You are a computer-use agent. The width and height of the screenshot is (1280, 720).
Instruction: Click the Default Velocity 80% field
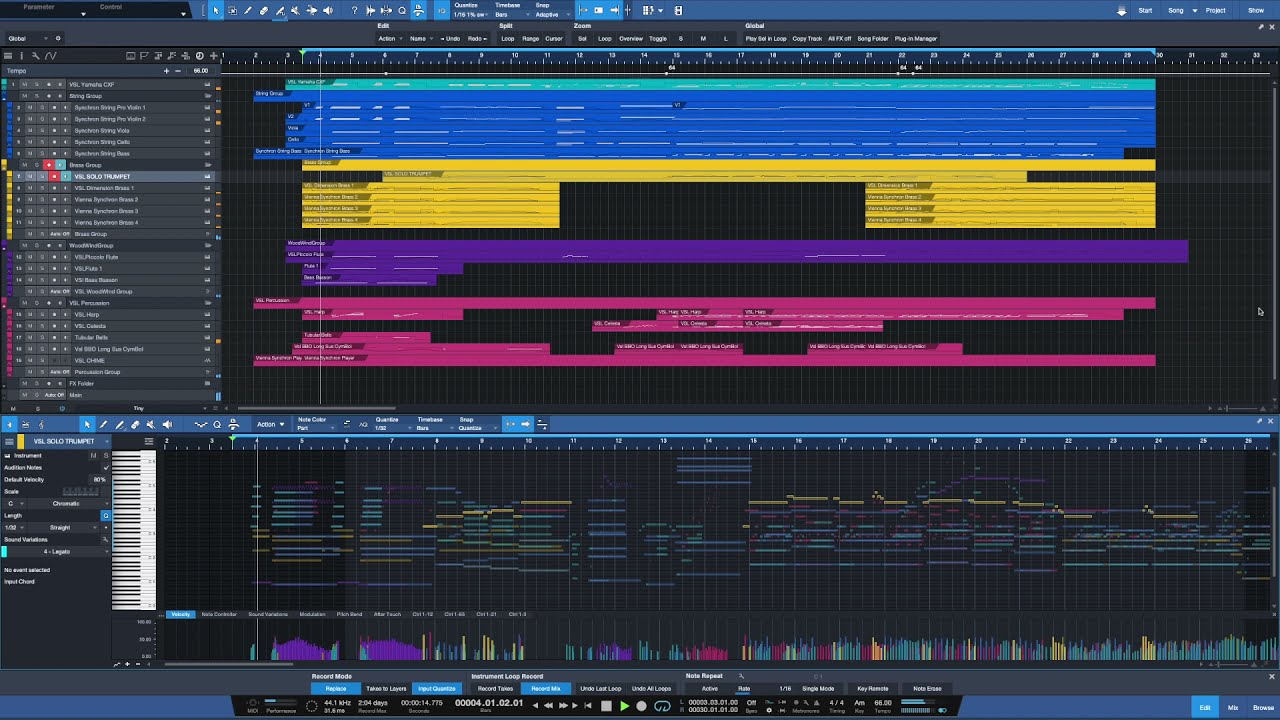[x=99, y=479]
